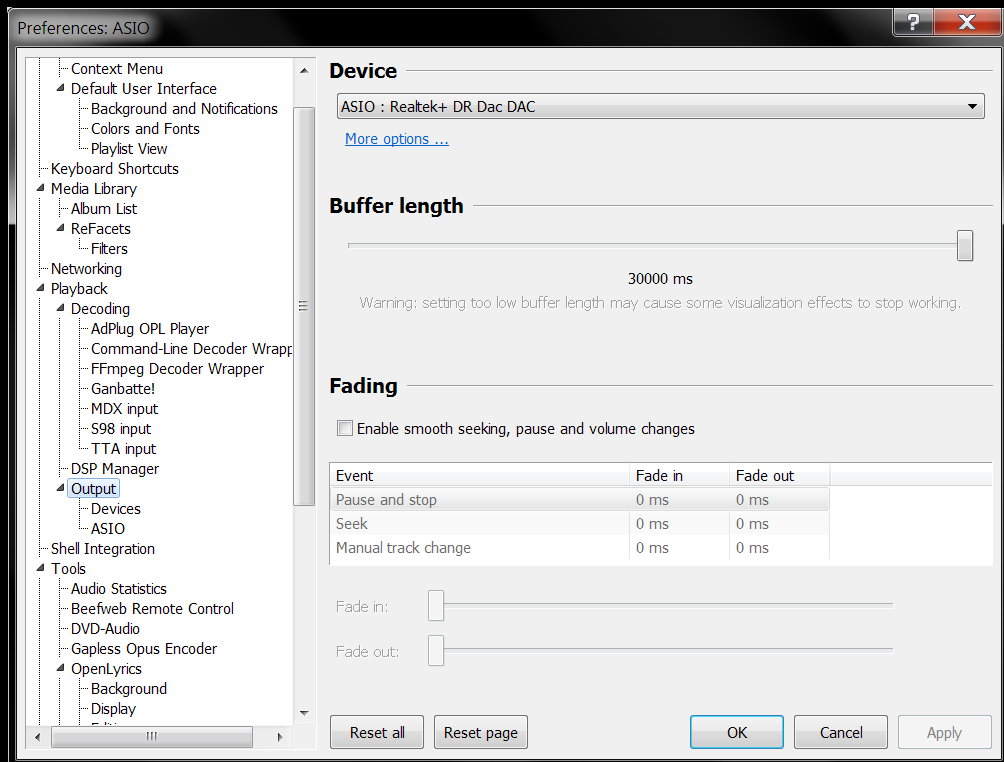Click the horizontal scrollbar left arrow

coord(37,737)
